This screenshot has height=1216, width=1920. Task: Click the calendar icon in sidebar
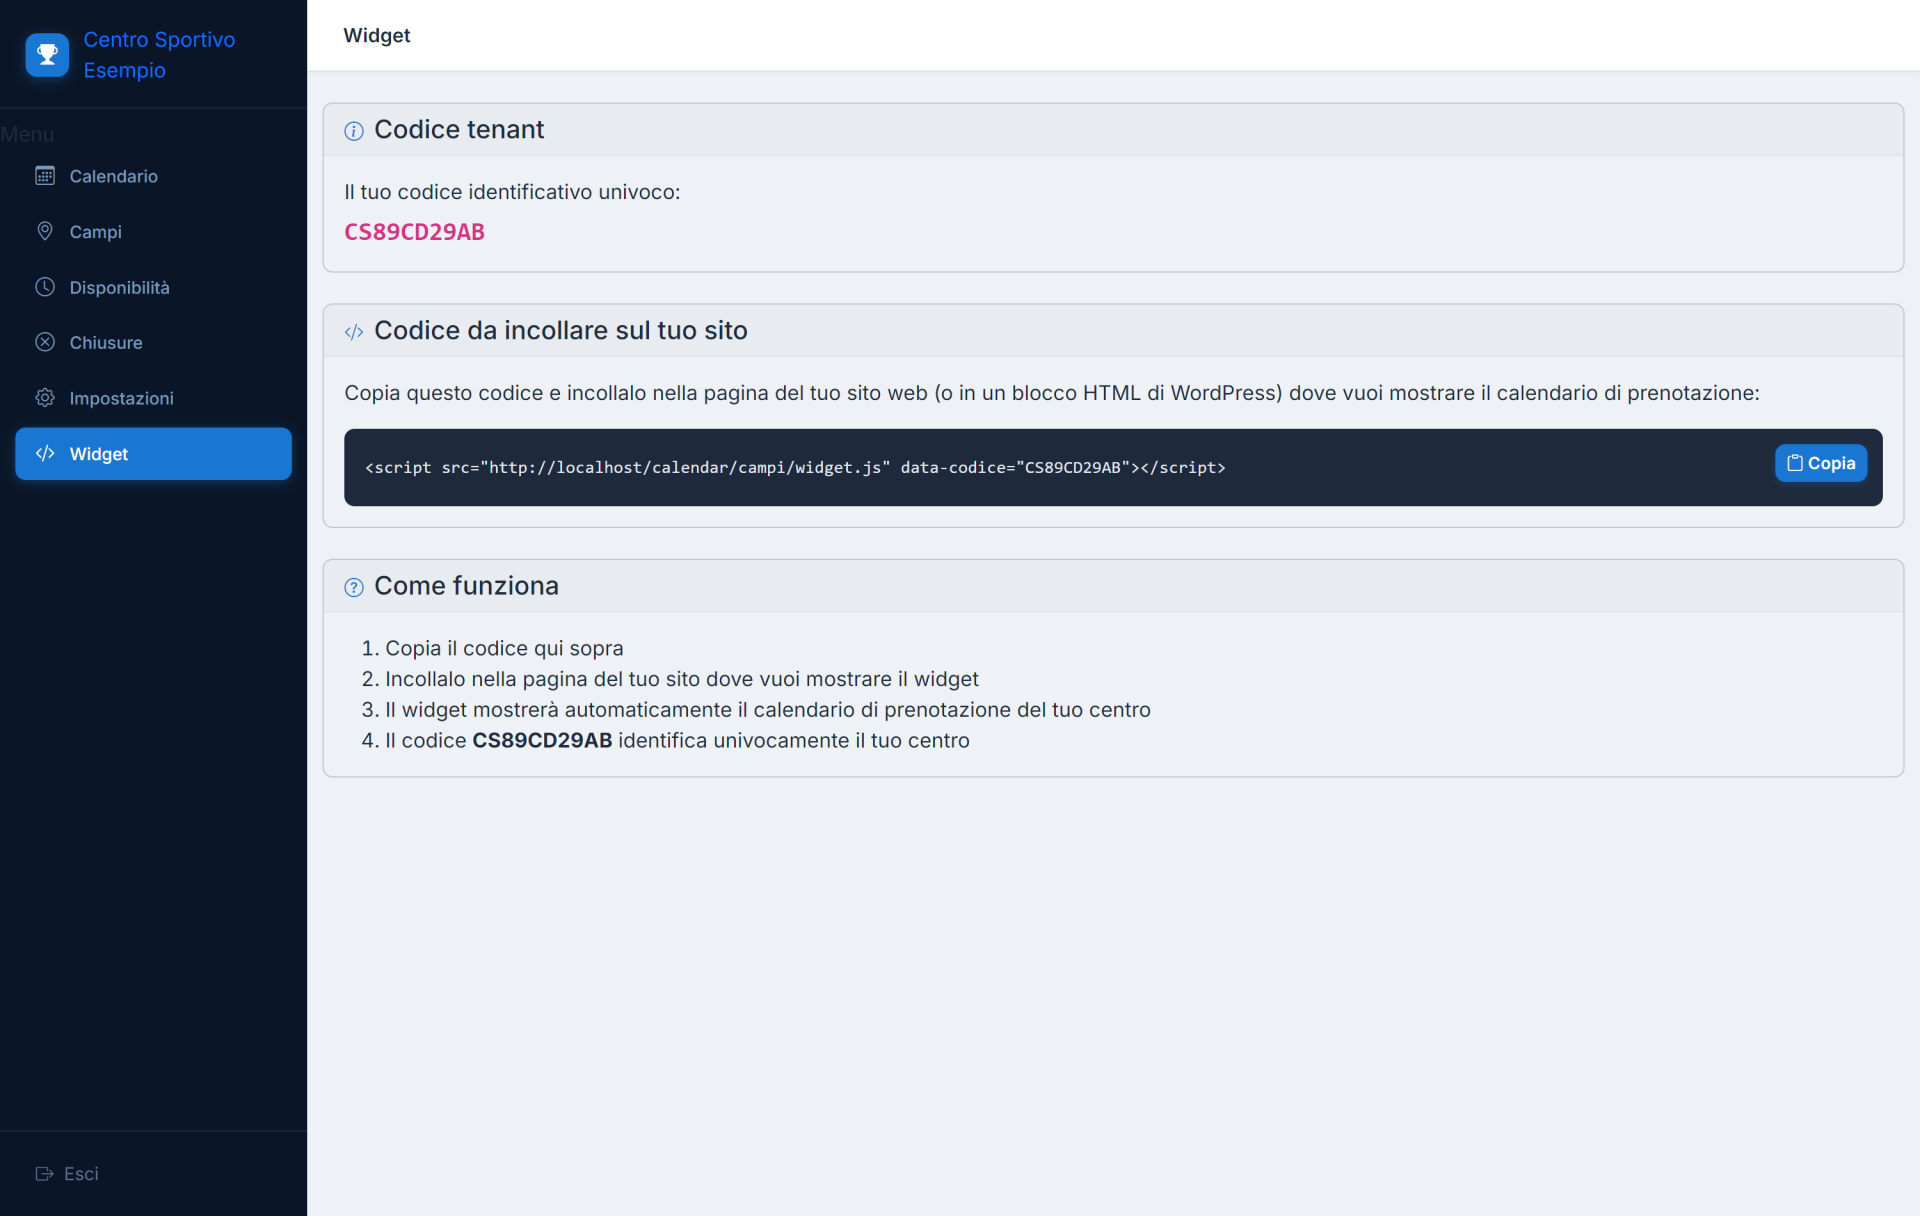[45, 176]
